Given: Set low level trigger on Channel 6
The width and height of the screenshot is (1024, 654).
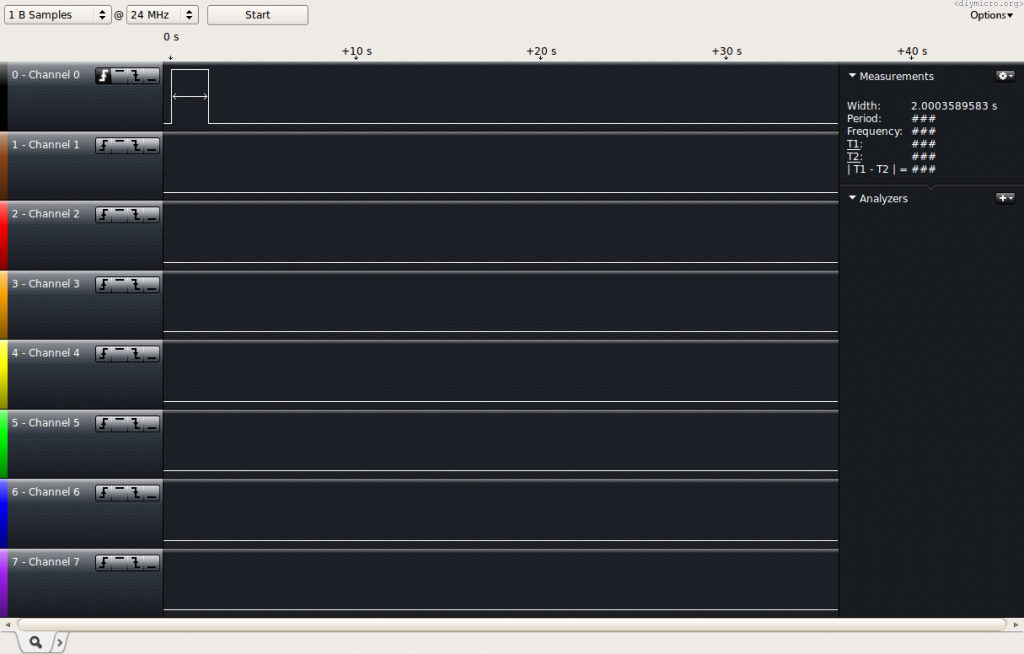Looking at the screenshot, I should coord(150,493).
